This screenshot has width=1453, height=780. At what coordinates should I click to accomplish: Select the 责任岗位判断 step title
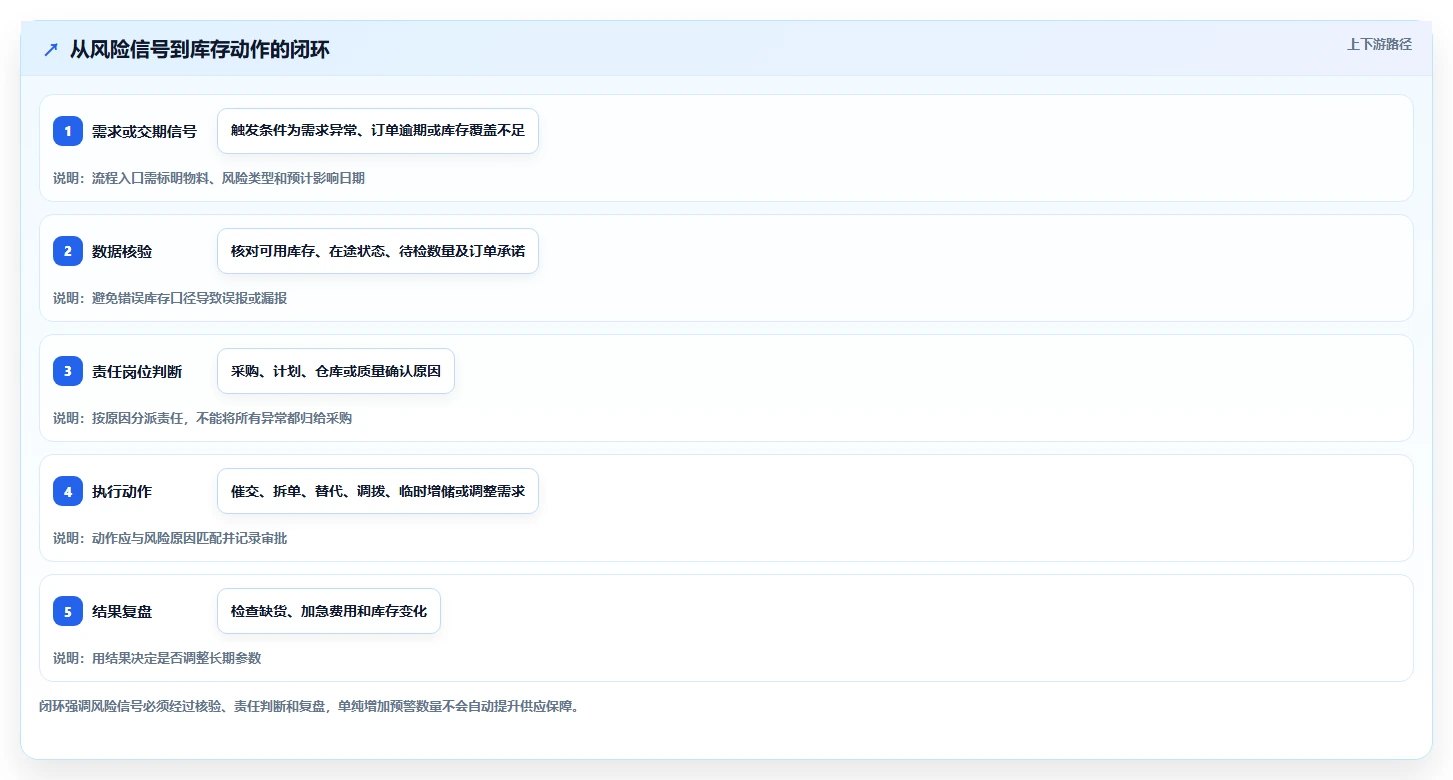point(137,371)
